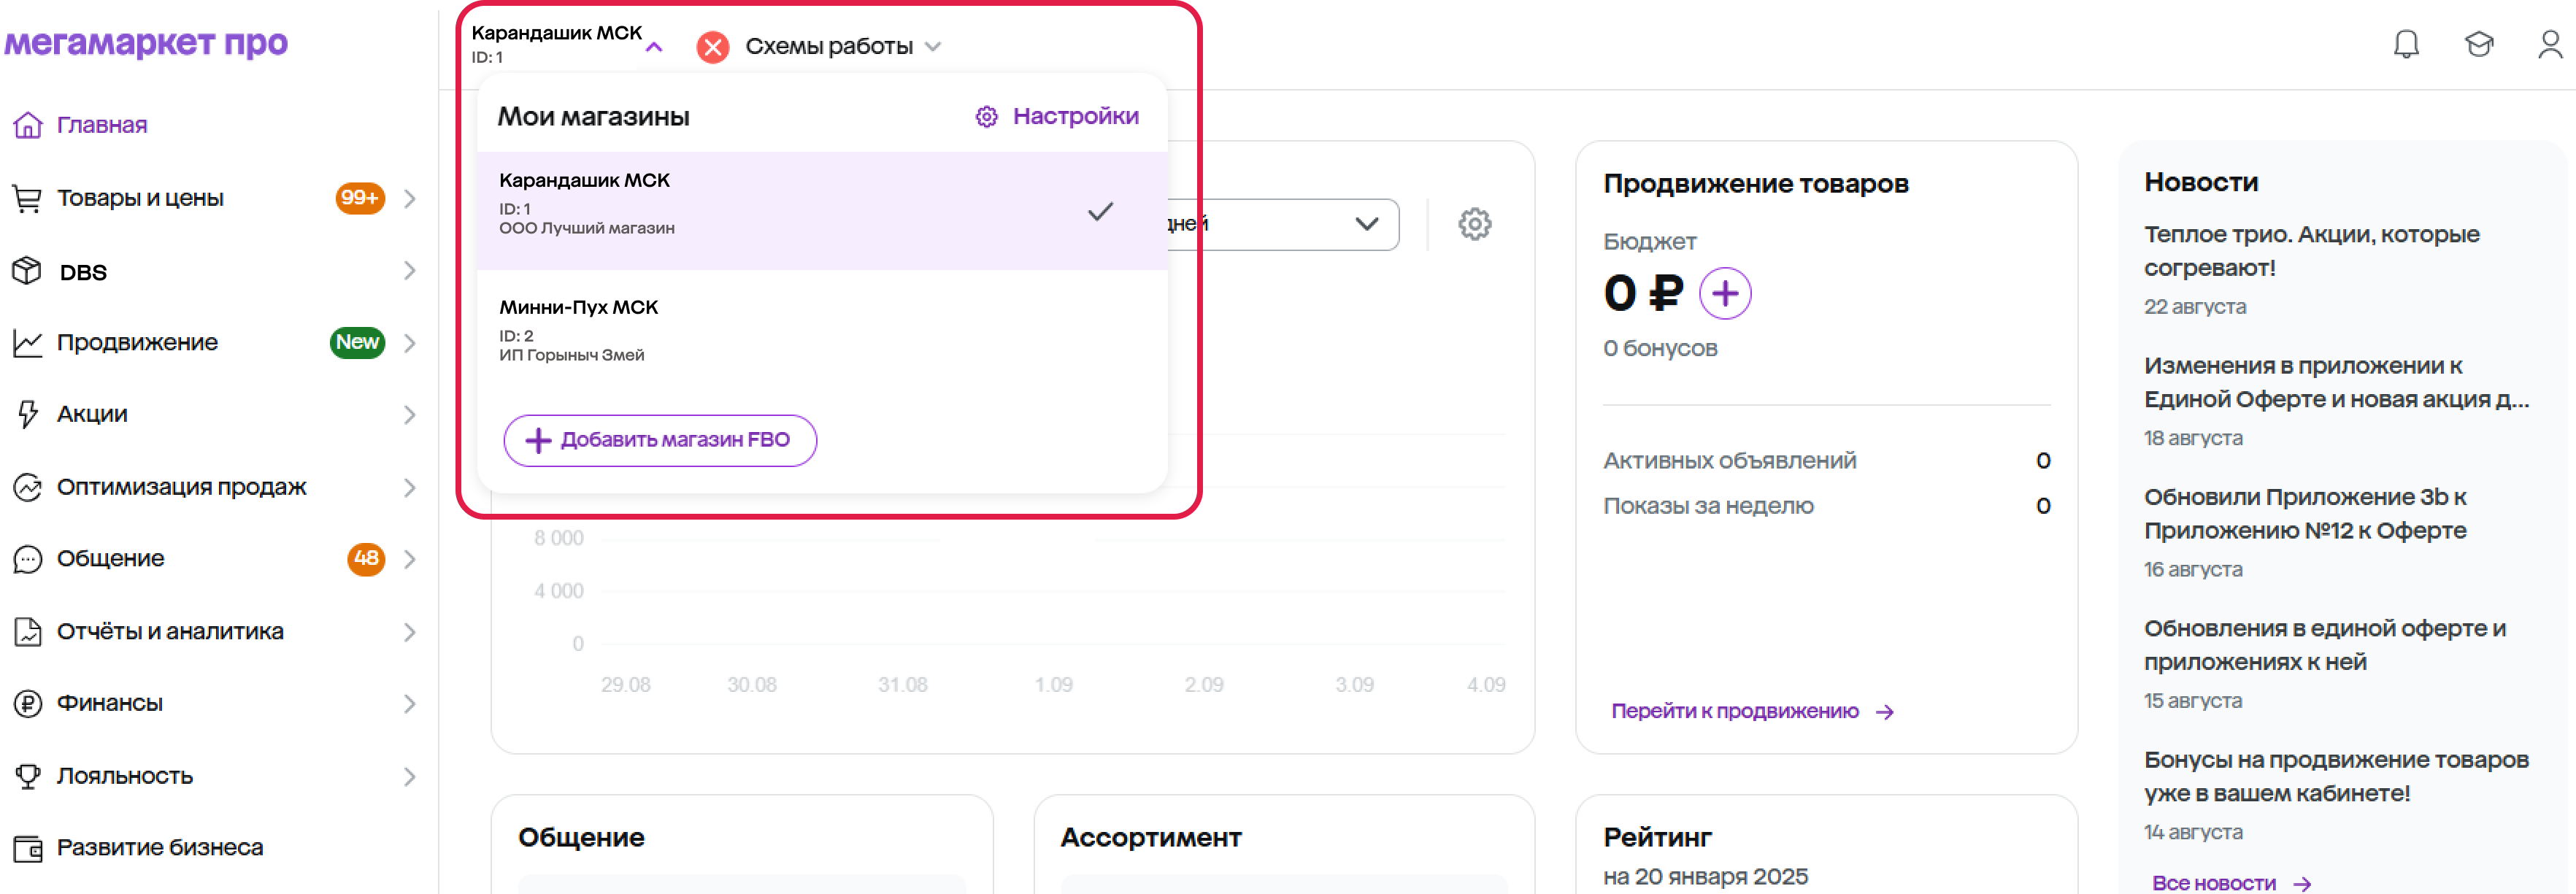Open the Финансы menu section
The height and width of the screenshot is (894, 2576).
click(x=110, y=704)
